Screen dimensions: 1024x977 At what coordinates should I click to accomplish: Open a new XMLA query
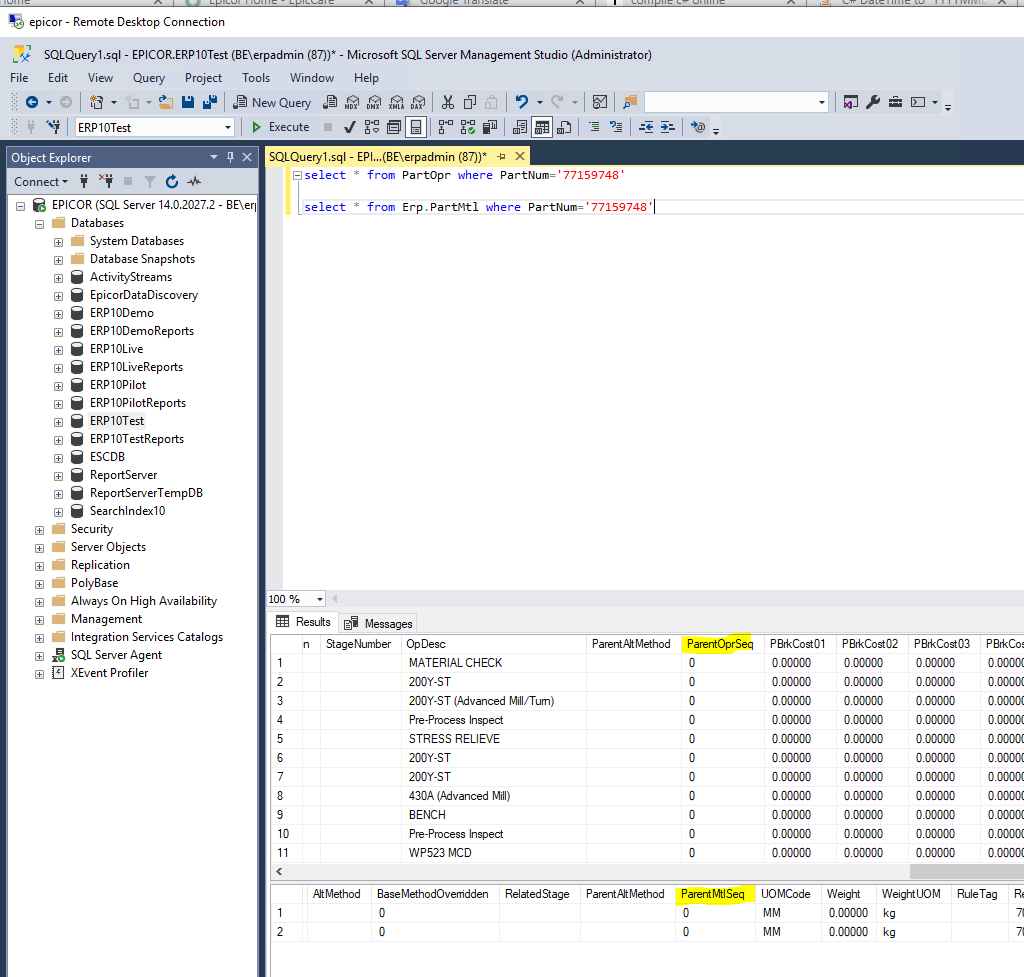point(396,102)
